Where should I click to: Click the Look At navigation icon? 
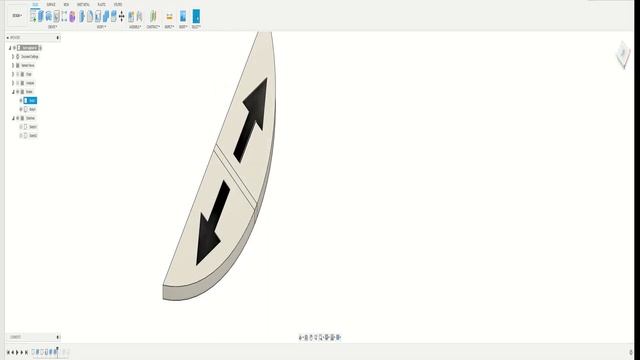(x=306, y=338)
